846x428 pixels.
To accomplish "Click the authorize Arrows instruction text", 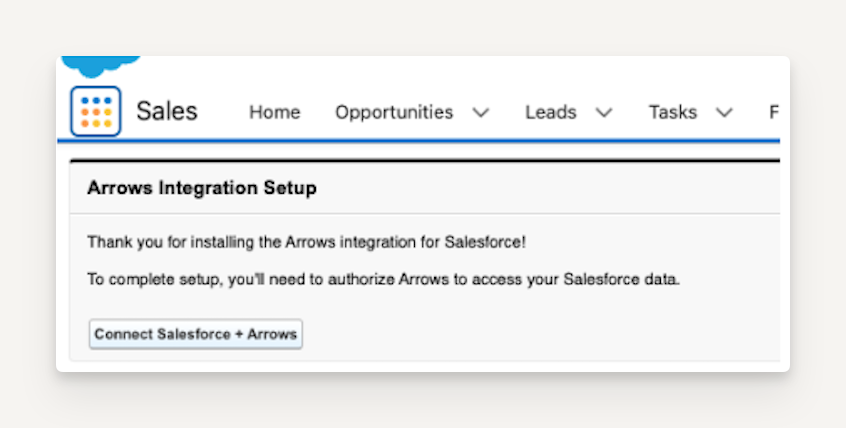I will point(383,279).
